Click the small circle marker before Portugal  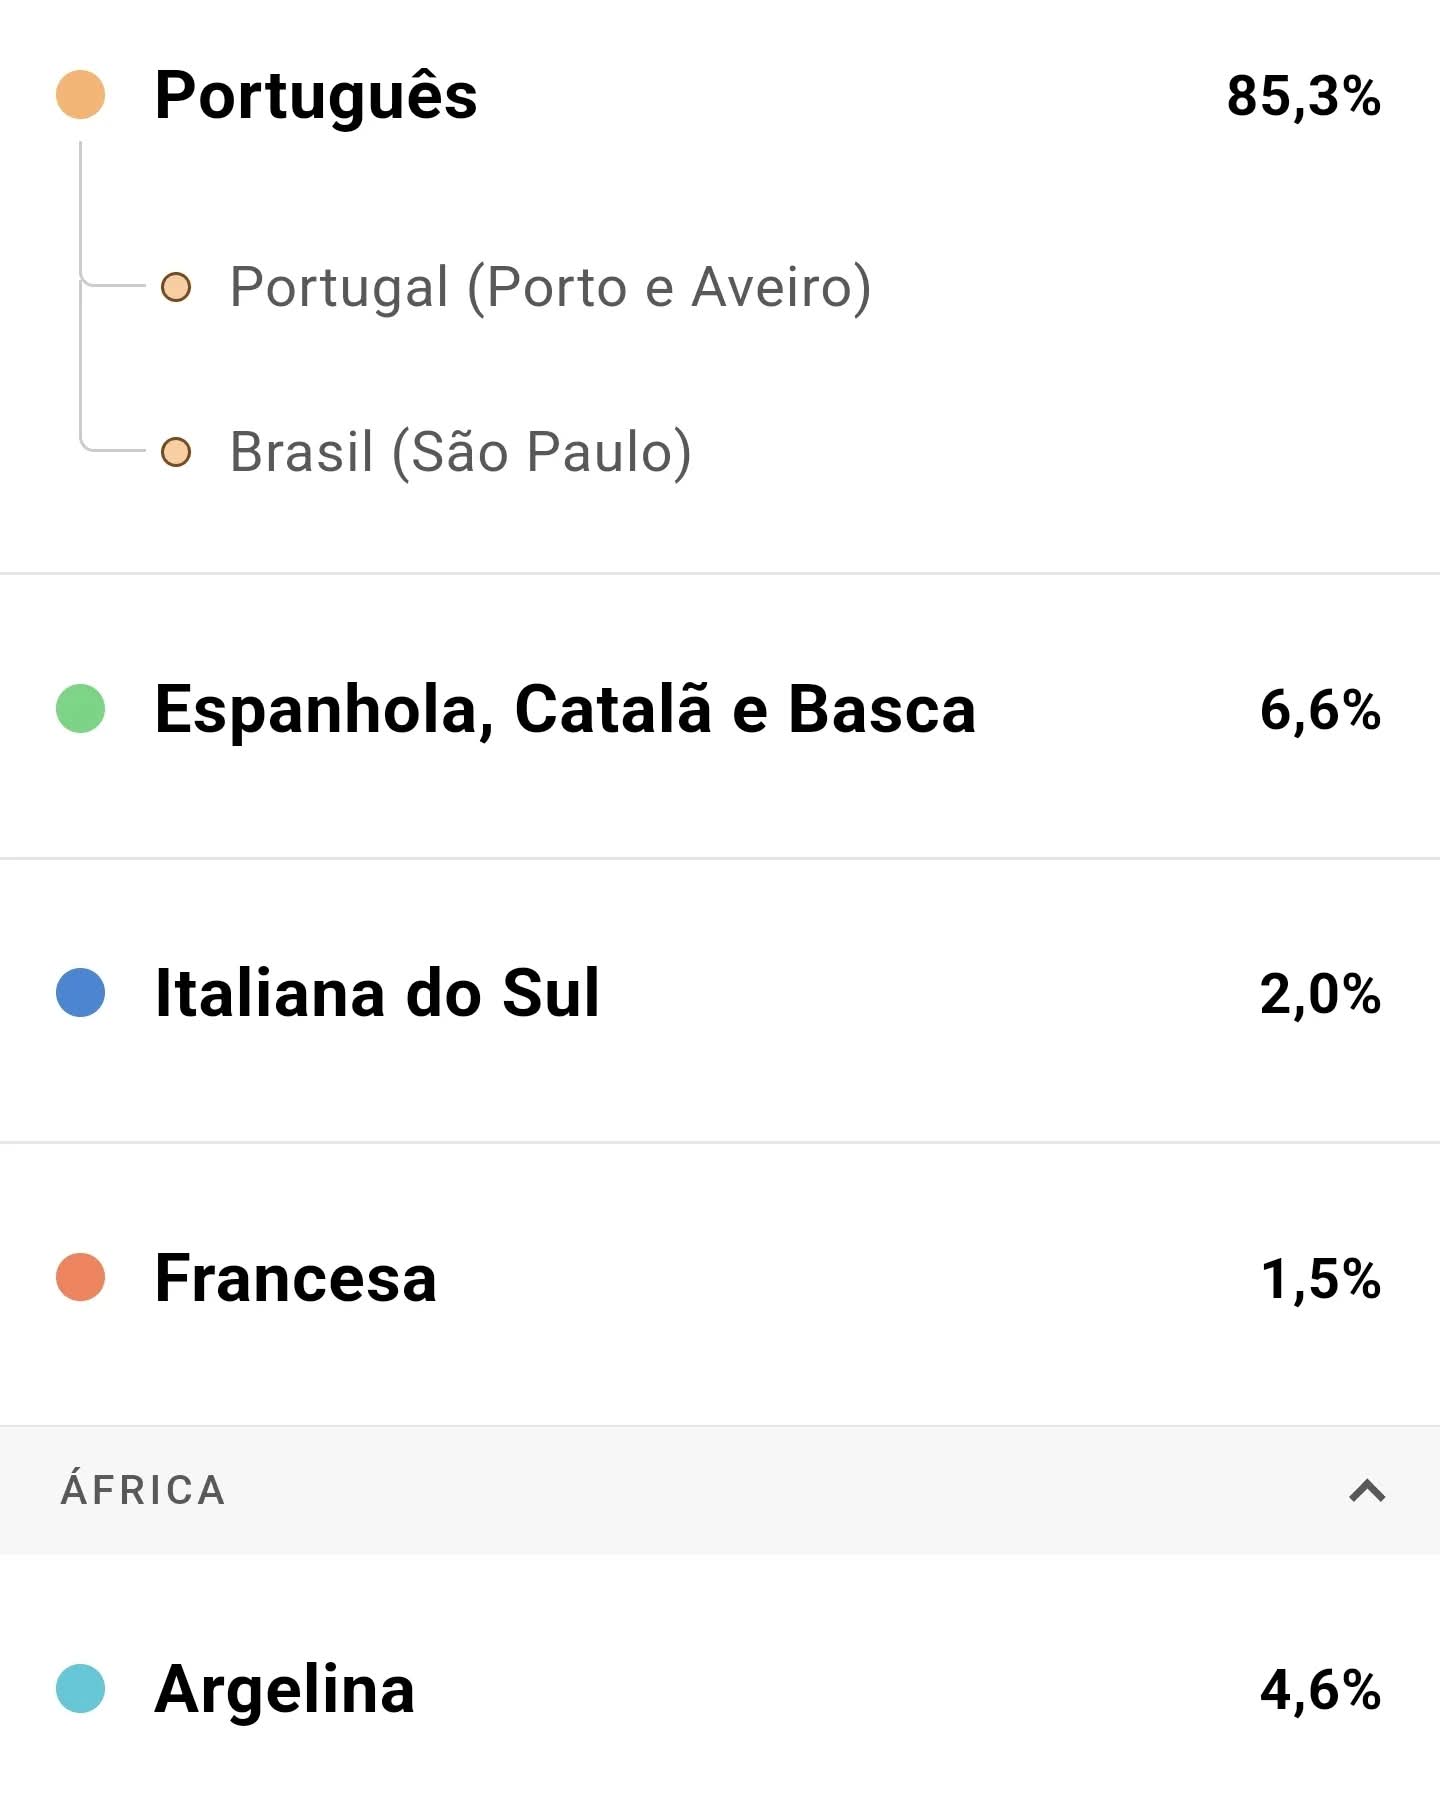pyautogui.click(x=176, y=287)
